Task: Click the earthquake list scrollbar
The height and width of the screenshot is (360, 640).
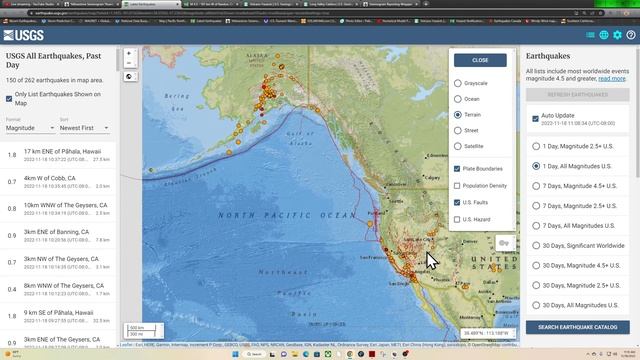Action: pyautogui.click(x=118, y=60)
